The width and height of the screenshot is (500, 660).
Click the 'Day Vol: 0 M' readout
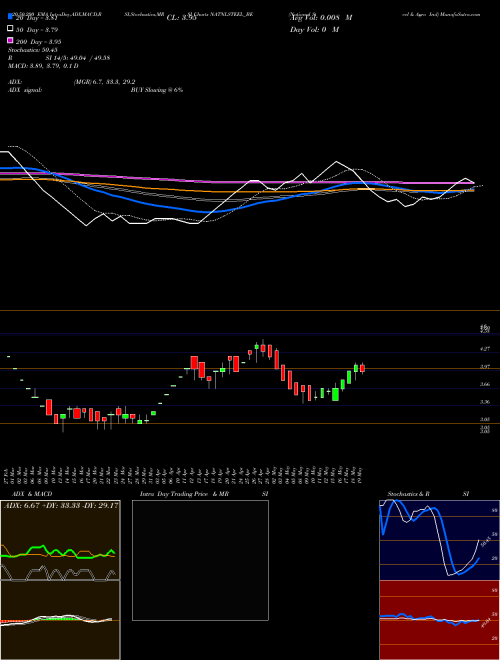[x=314, y=30]
